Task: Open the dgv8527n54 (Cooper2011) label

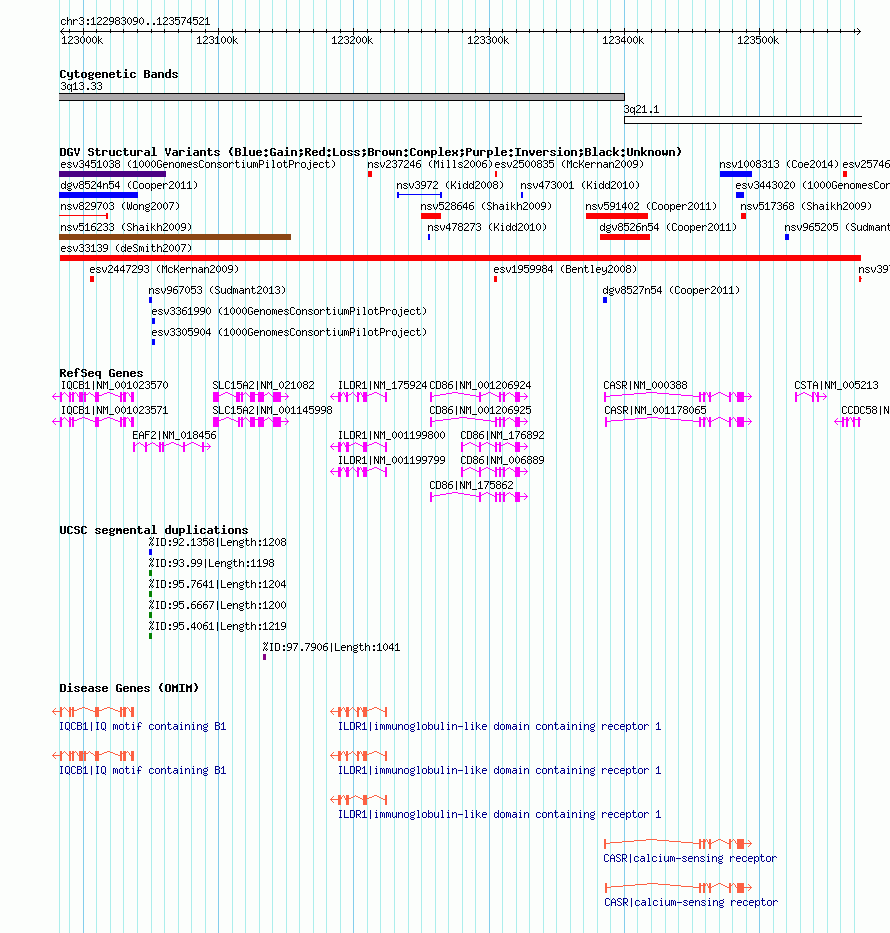Action: [x=671, y=290]
